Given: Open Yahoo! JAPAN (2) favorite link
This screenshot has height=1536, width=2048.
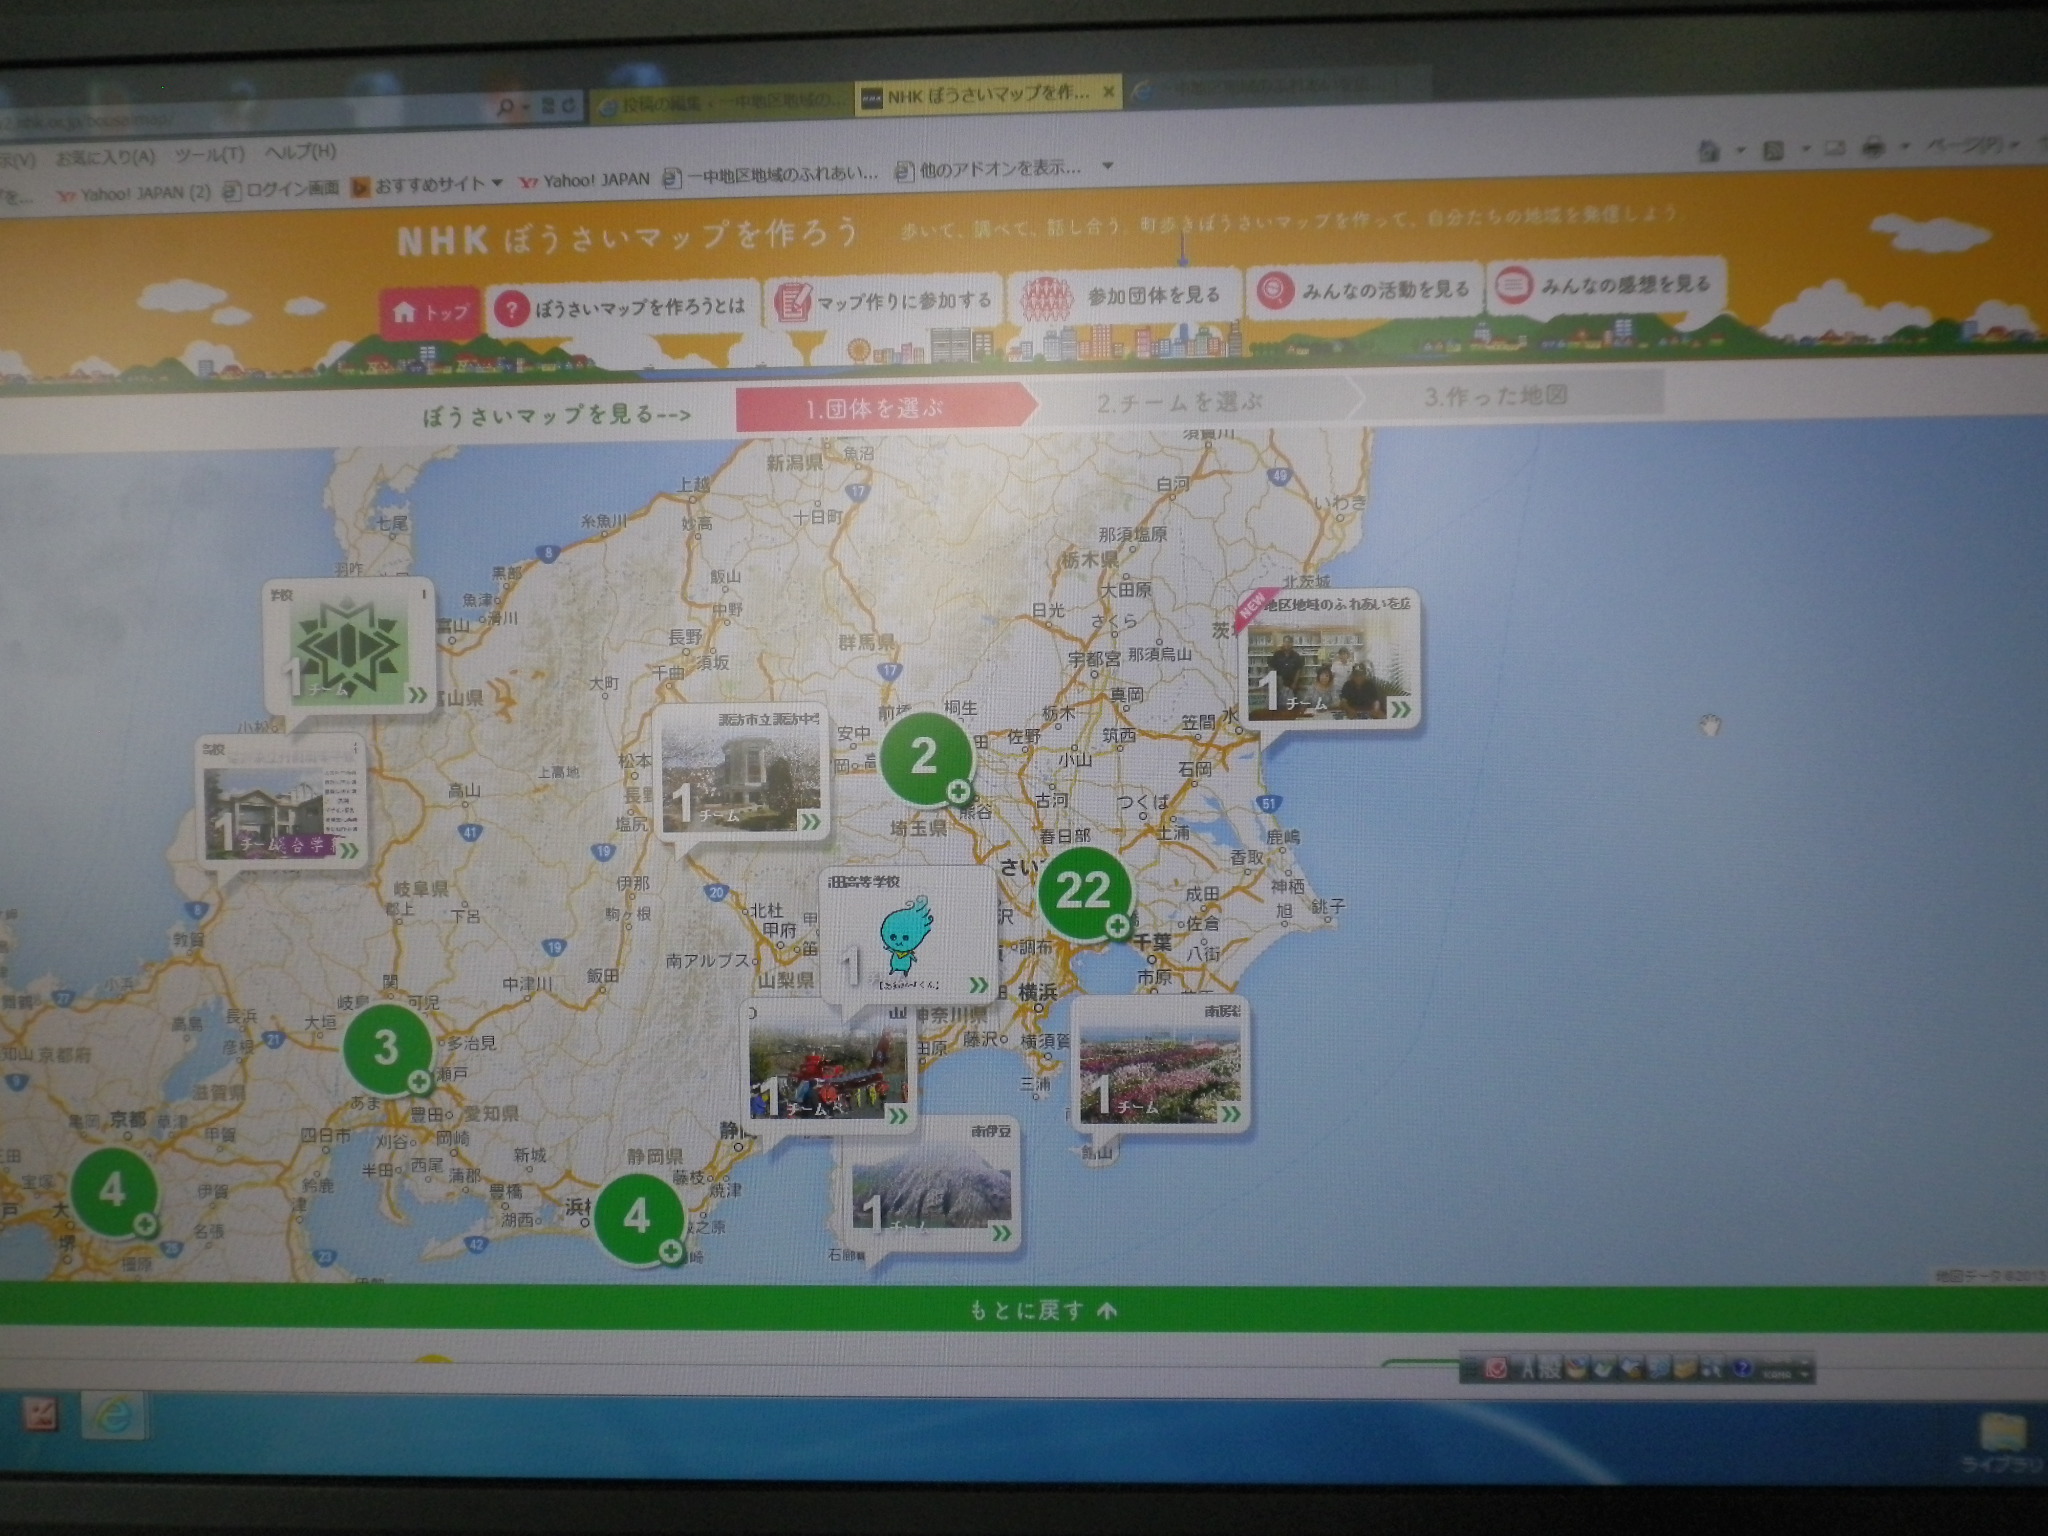Looking at the screenshot, I should tap(134, 193).
